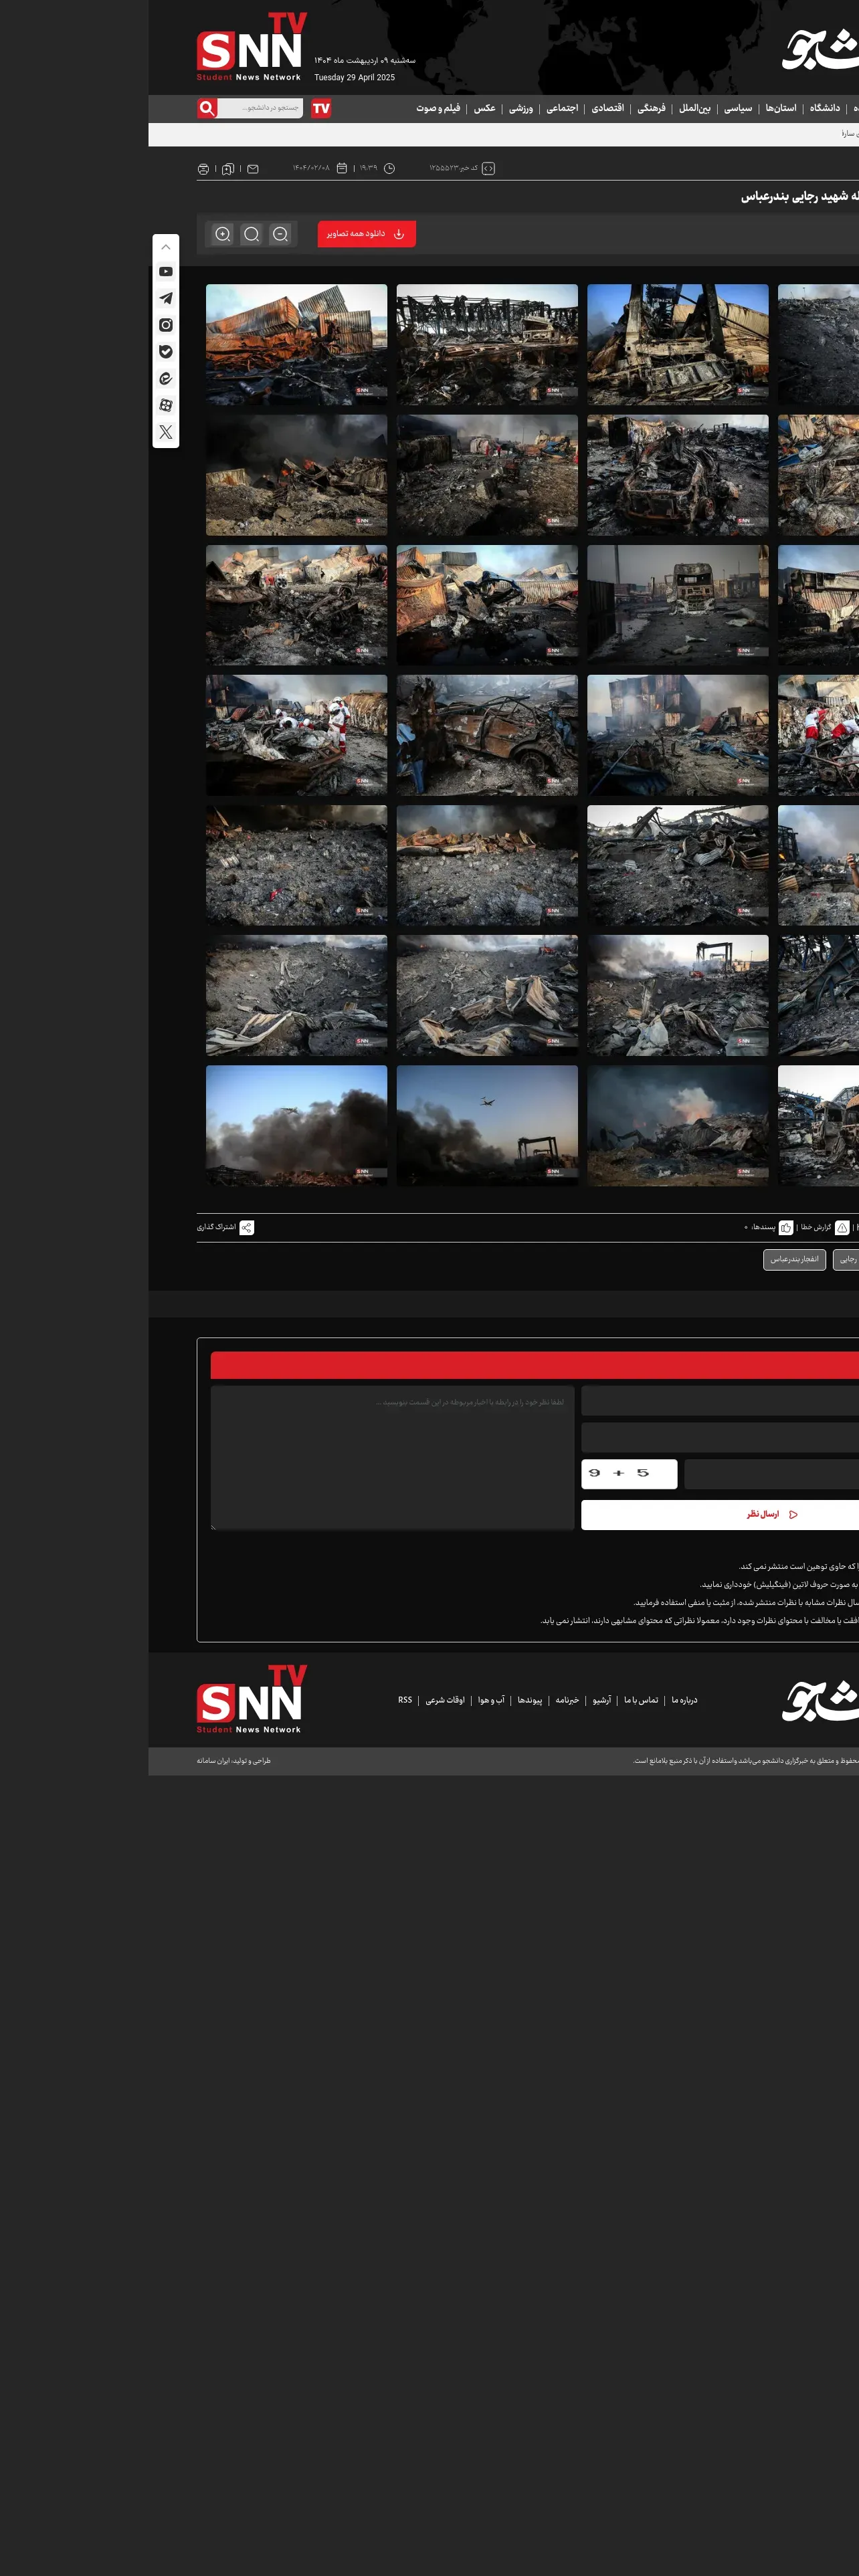Focus the site search input field
859x2576 pixels.
pos(260,108)
